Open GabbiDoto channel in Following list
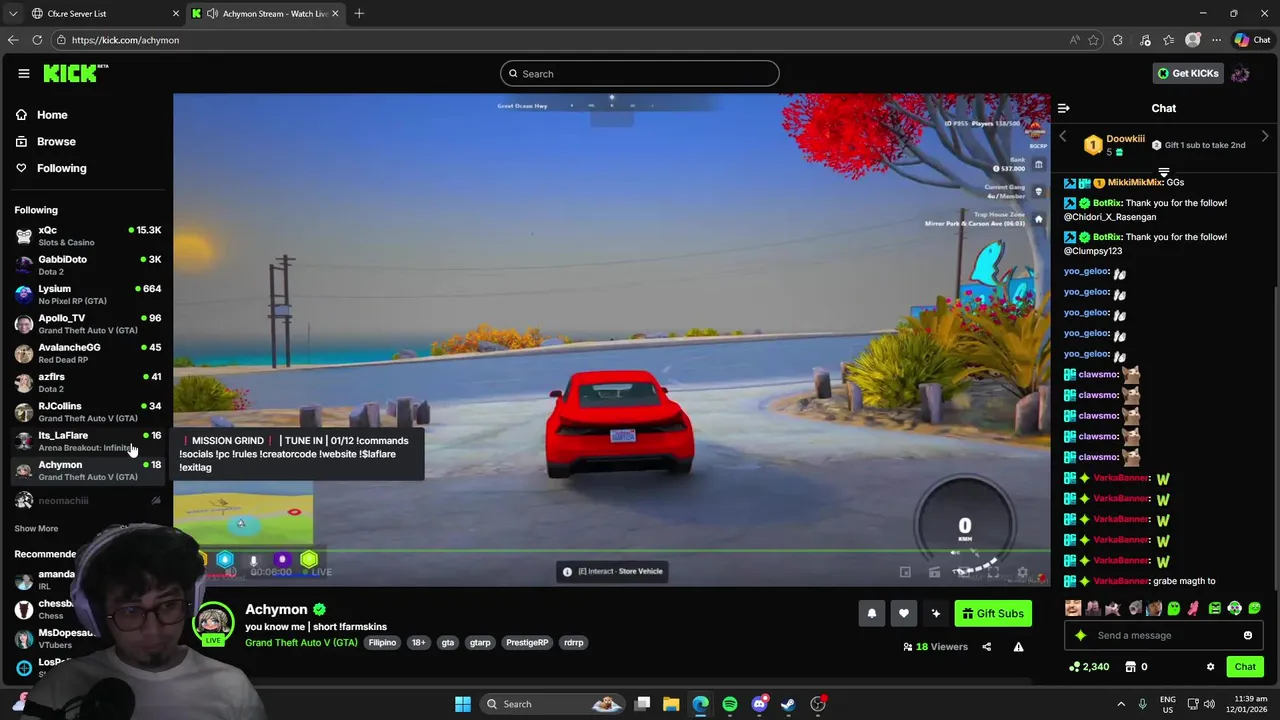The height and width of the screenshot is (720, 1280). [88, 265]
